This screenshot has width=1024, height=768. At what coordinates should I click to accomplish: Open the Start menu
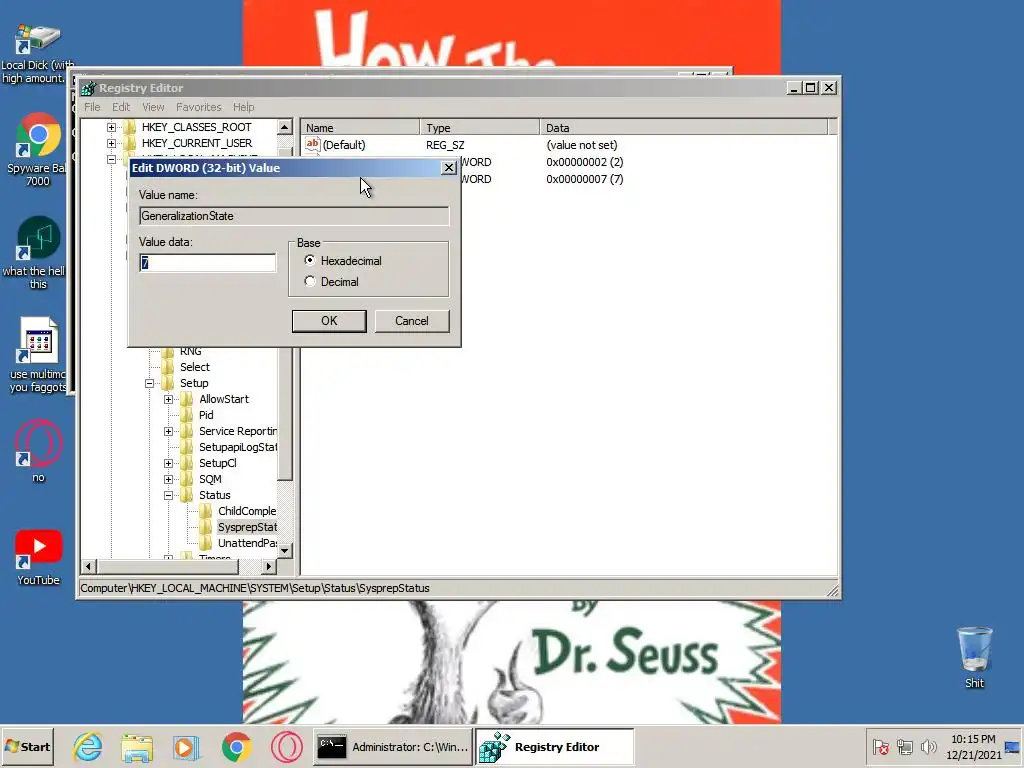click(x=27, y=746)
